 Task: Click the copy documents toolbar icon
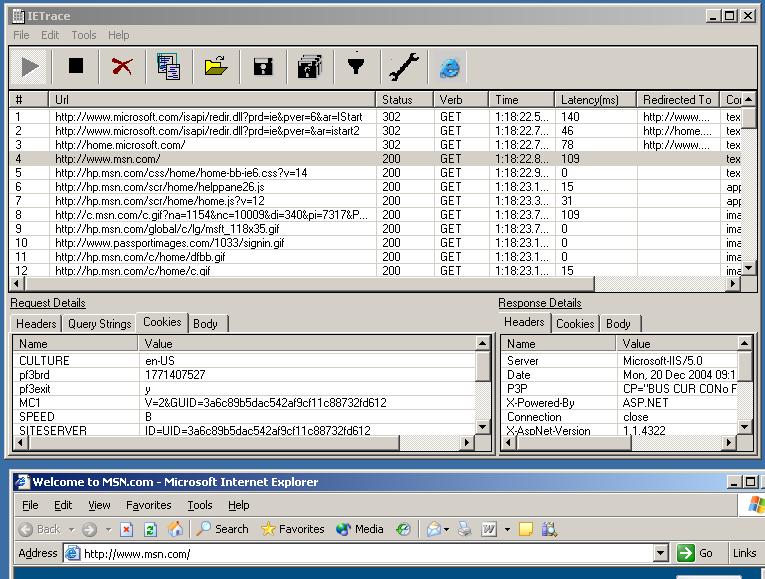(169, 67)
